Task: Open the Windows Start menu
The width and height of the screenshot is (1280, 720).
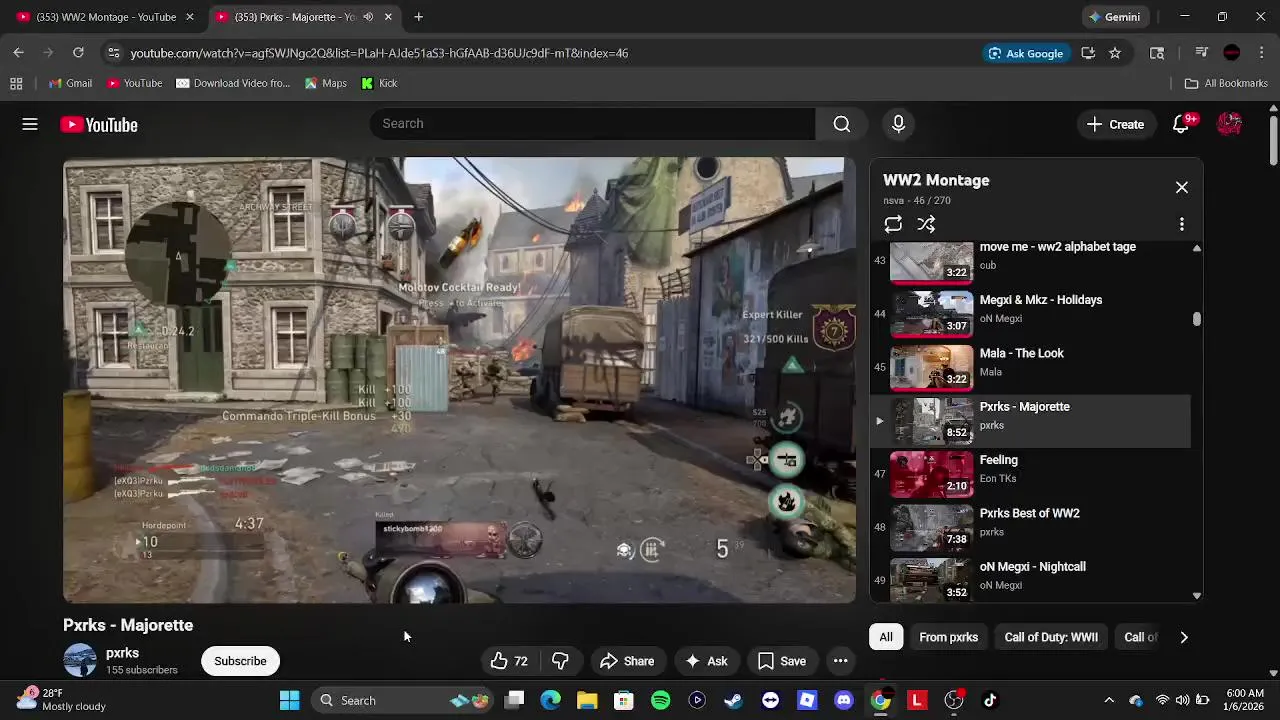Action: coord(289,700)
